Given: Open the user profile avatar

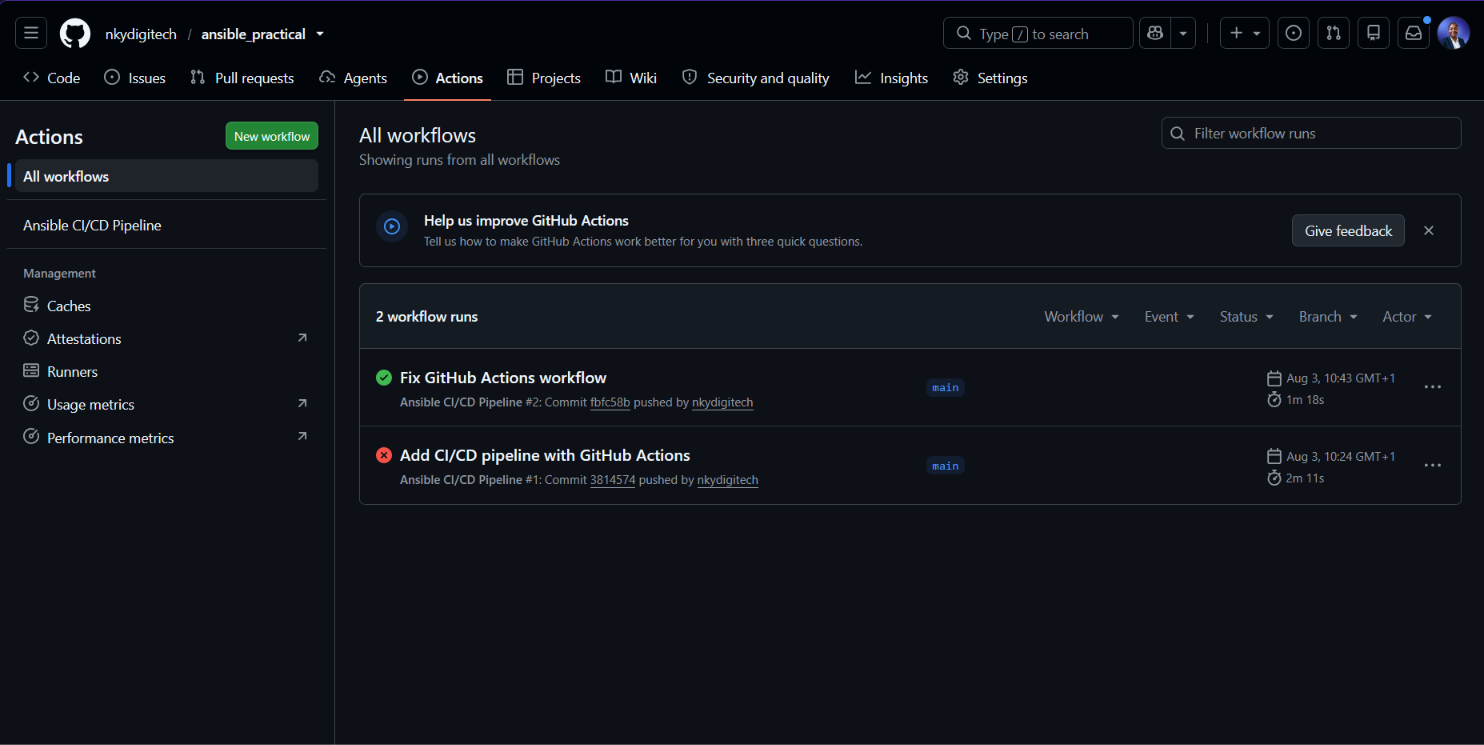Looking at the screenshot, I should 1453,33.
